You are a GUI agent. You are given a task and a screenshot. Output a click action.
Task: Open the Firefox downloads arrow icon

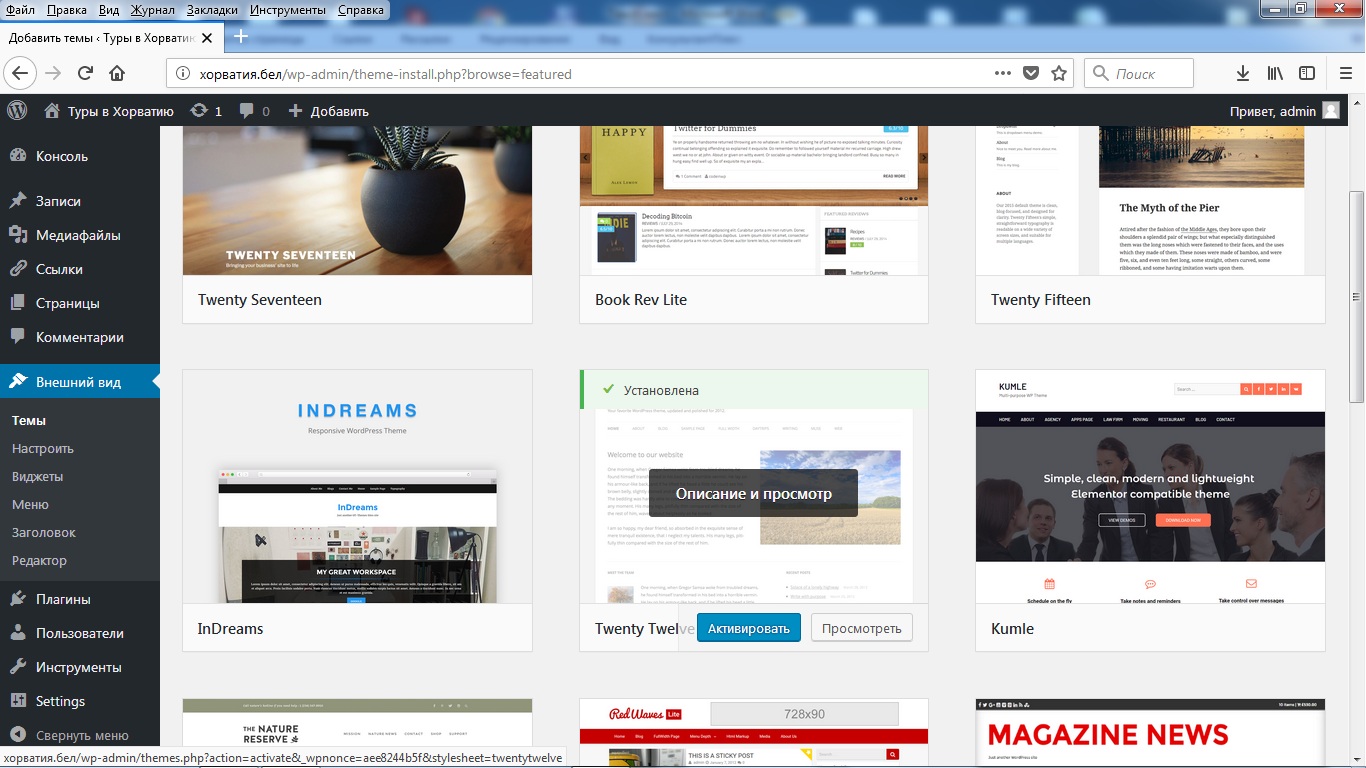(x=1242, y=73)
